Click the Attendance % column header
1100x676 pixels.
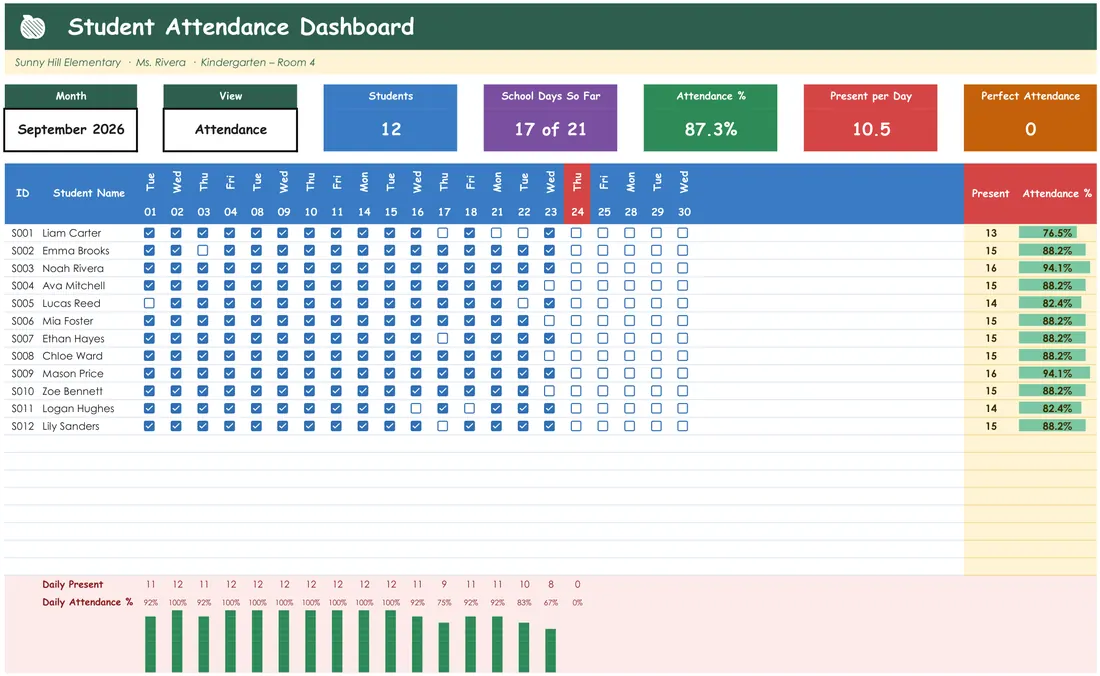point(1057,193)
